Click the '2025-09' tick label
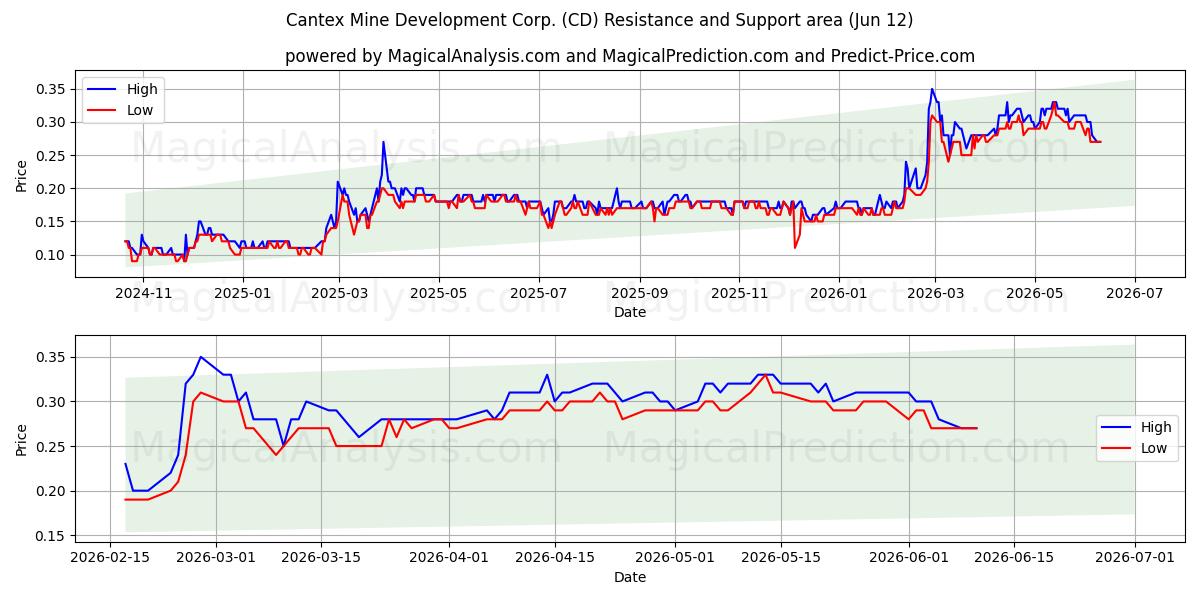Screen dimensions: 1200x600 coord(639,293)
